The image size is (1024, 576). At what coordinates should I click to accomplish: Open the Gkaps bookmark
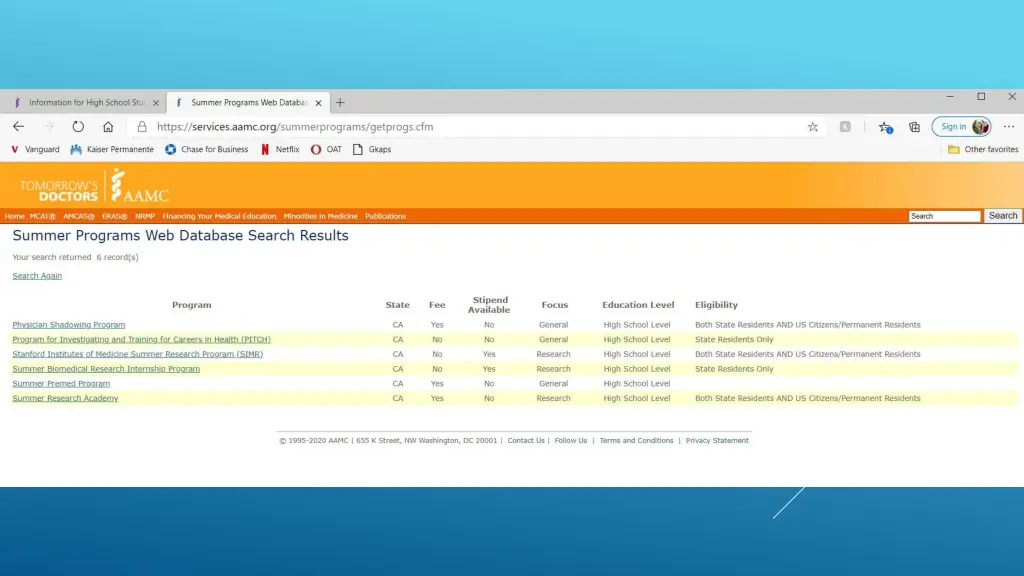coord(372,150)
